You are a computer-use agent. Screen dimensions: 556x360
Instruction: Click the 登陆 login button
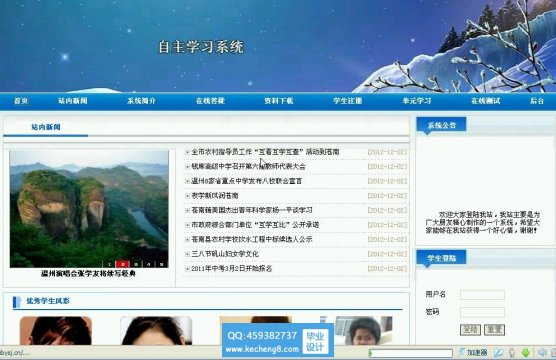pos(470,329)
